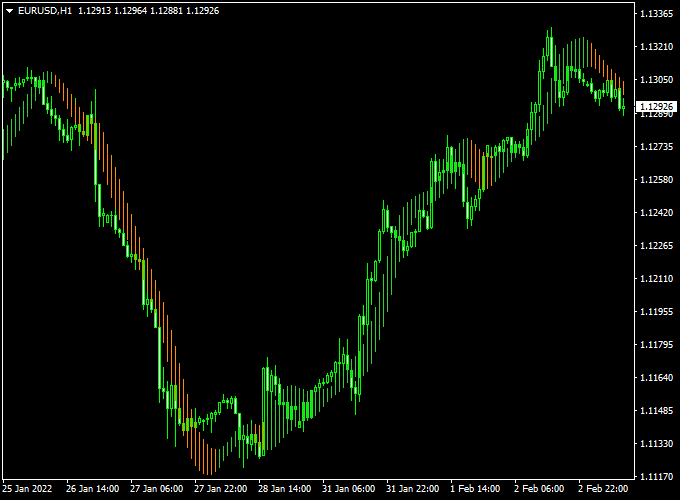
Task: Click the 1.13050 price axis label
Action: [657, 80]
